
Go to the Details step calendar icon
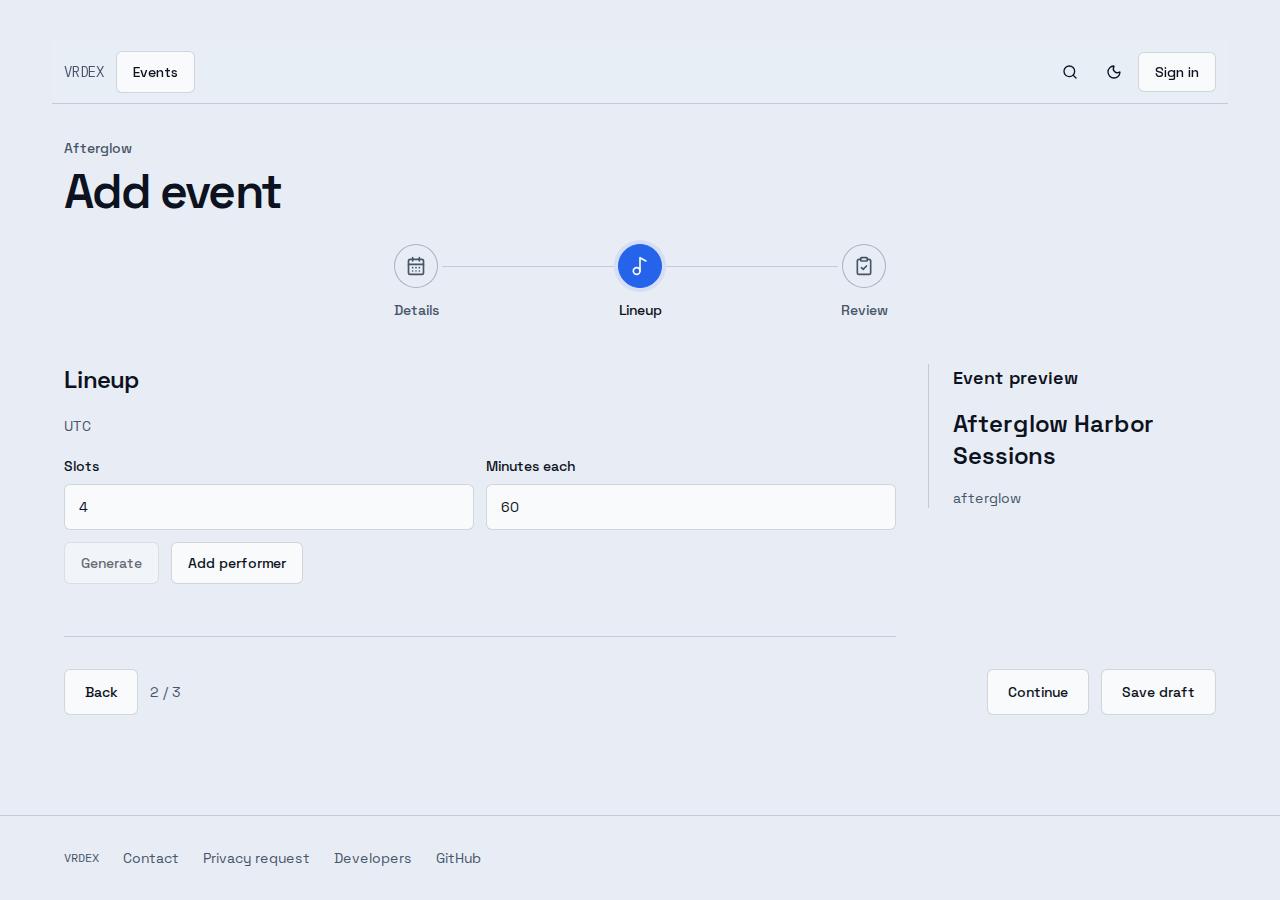(x=416, y=266)
